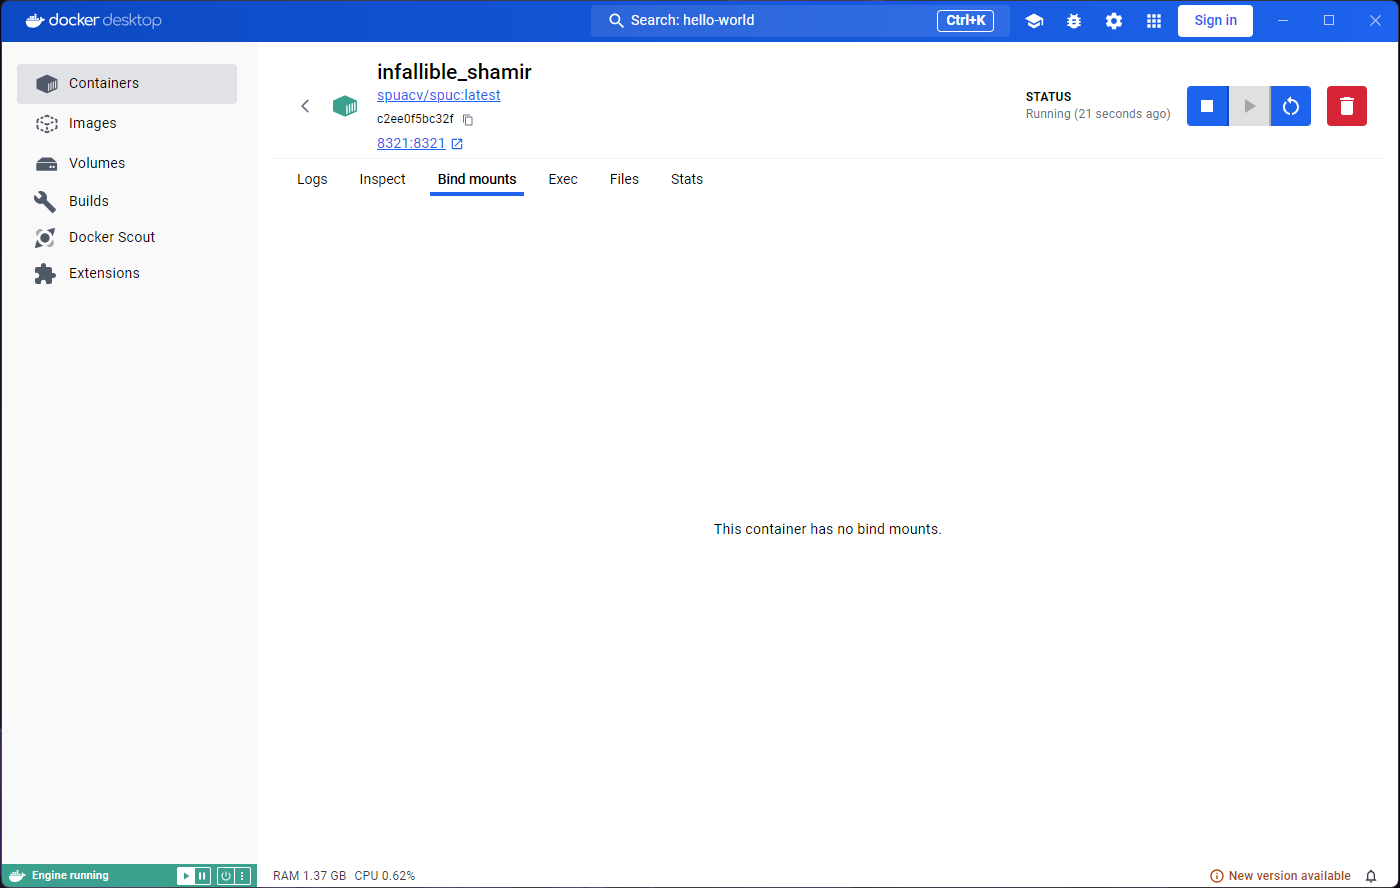Go back using the left chevron arrow
1400x888 pixels.
(x=305, y=106)
